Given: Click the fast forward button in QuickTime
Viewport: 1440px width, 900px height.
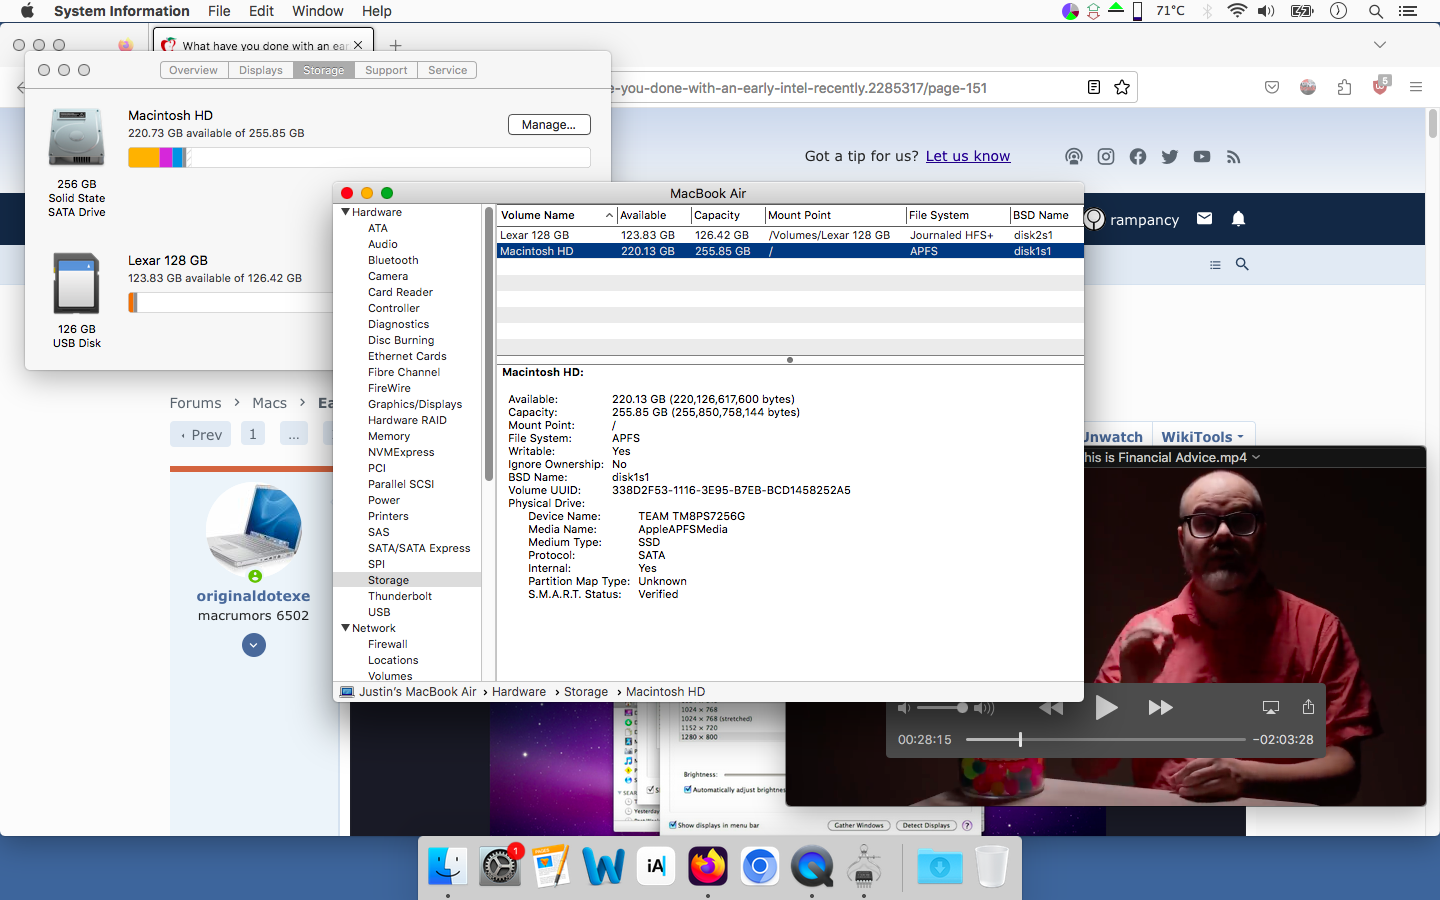Looking at the screenshot, I should pyautogui.click(x=1160, y=707).
